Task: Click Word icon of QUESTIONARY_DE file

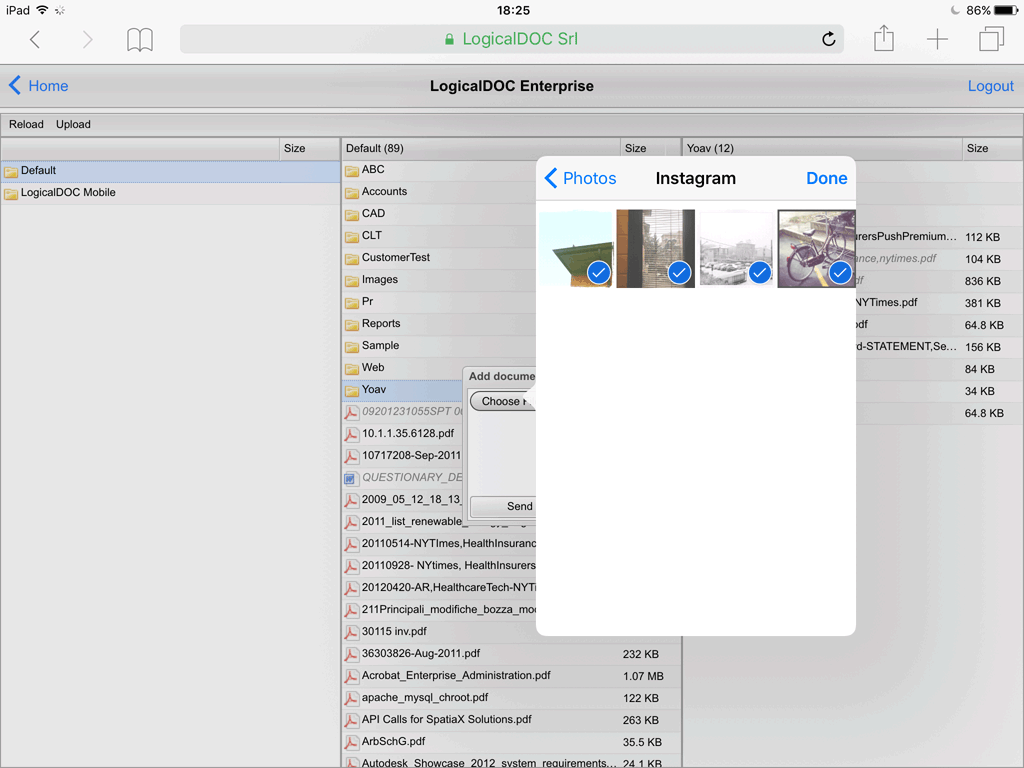Action: point(350,479)
